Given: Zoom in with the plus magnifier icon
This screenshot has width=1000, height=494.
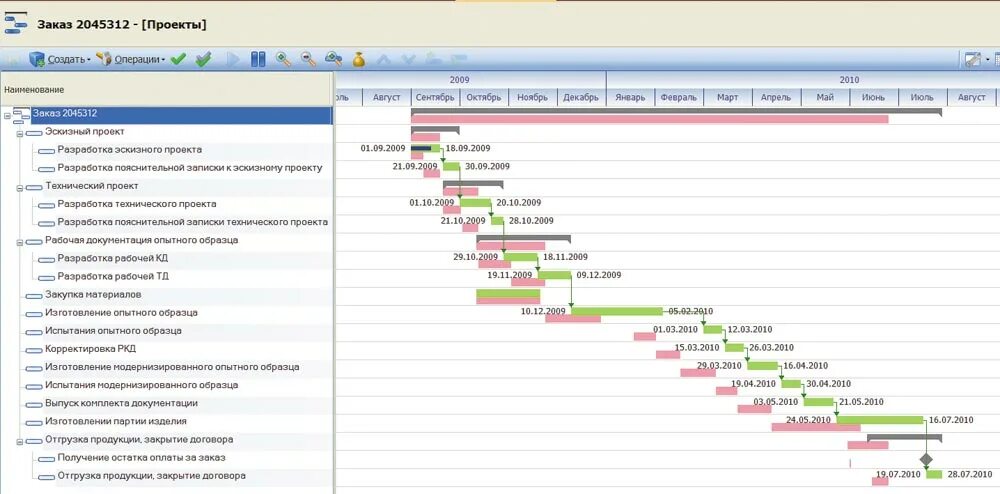Looking at the screenshot, I should (x=283, y=59).
